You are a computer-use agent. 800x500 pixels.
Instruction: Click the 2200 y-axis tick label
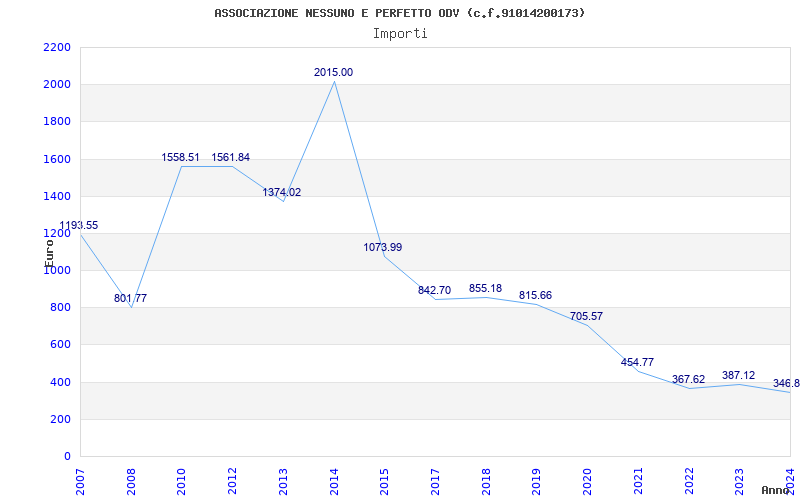pos(58,47)
